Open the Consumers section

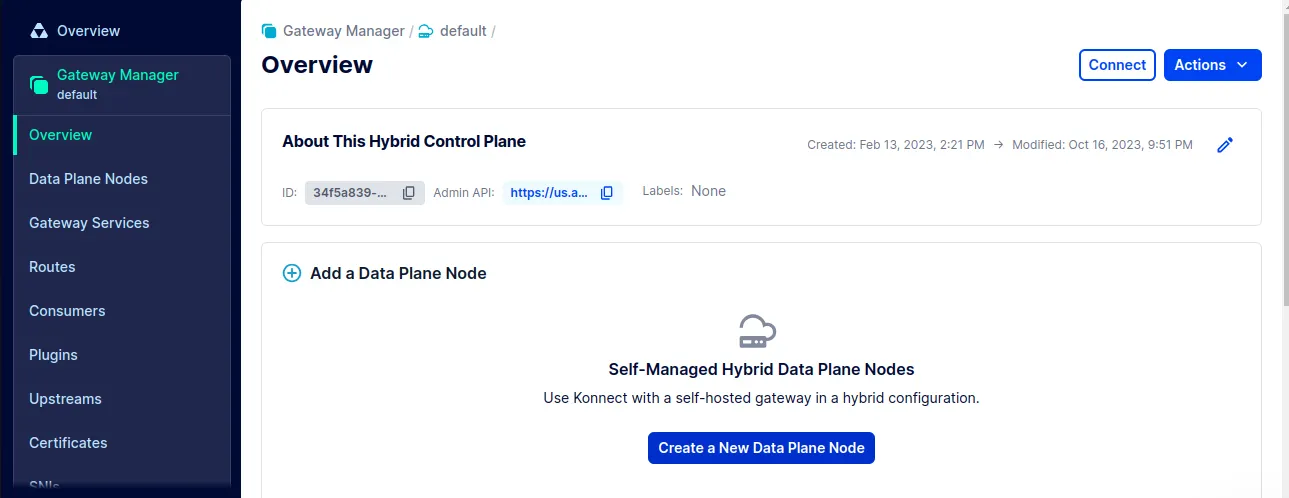pos(67,311)
